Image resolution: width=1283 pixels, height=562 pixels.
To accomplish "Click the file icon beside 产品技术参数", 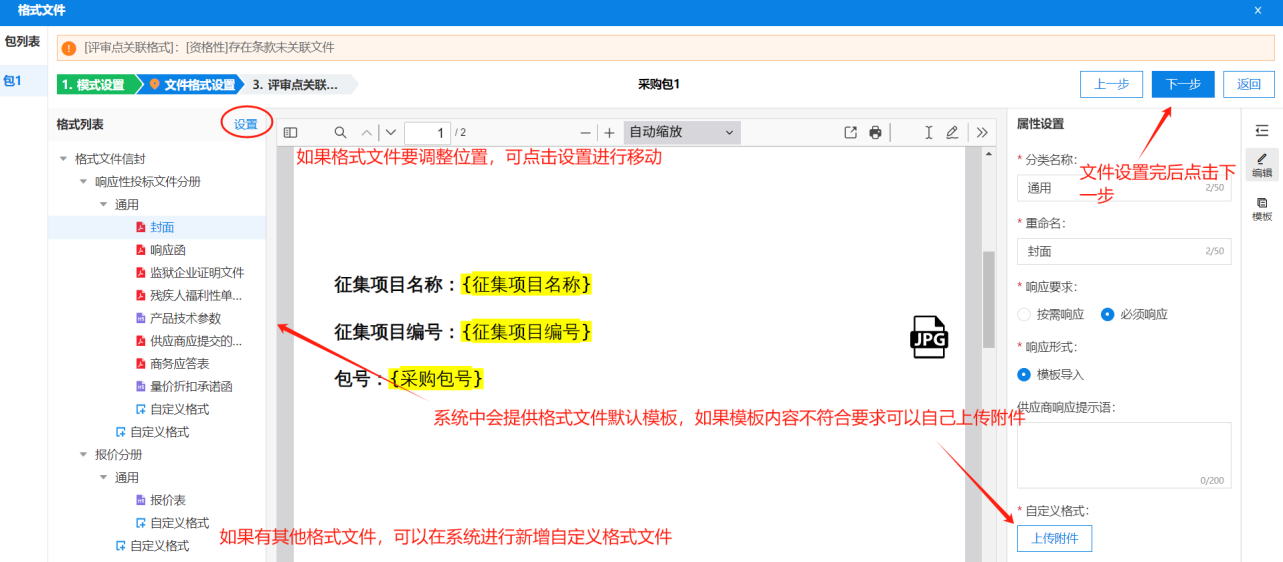I will click(141, 318).
